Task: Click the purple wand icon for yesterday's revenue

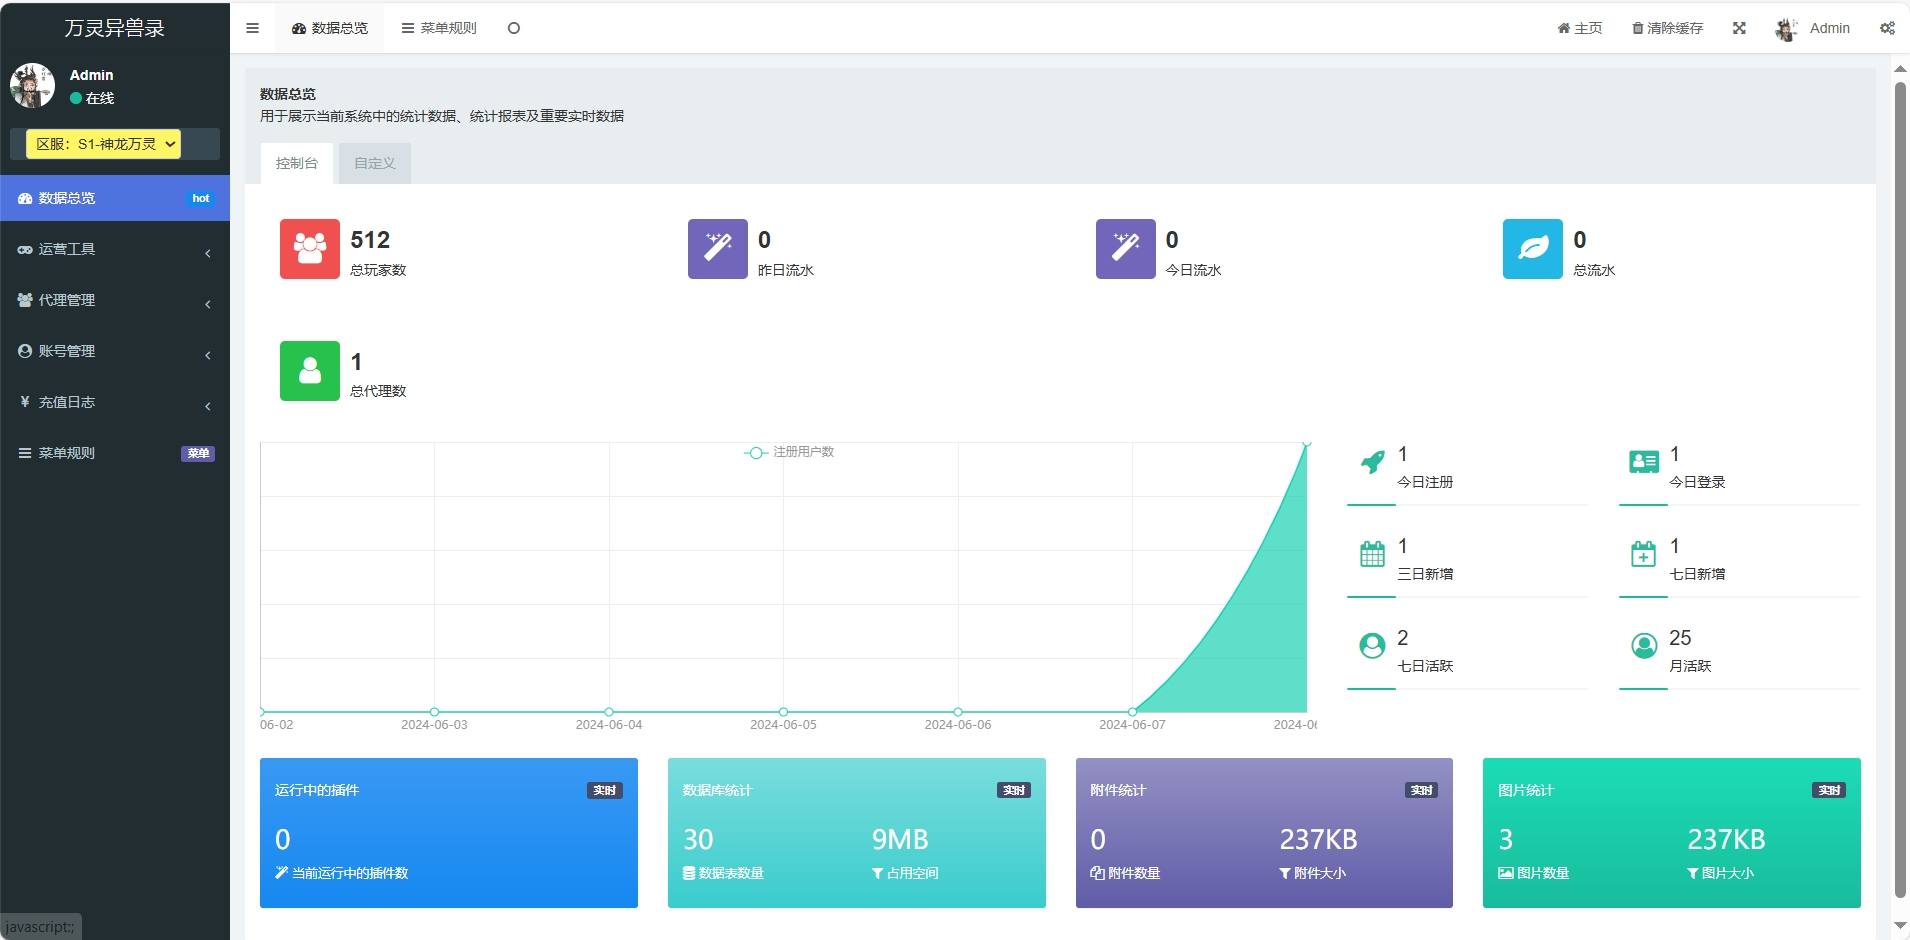Action: pos(717,249)
